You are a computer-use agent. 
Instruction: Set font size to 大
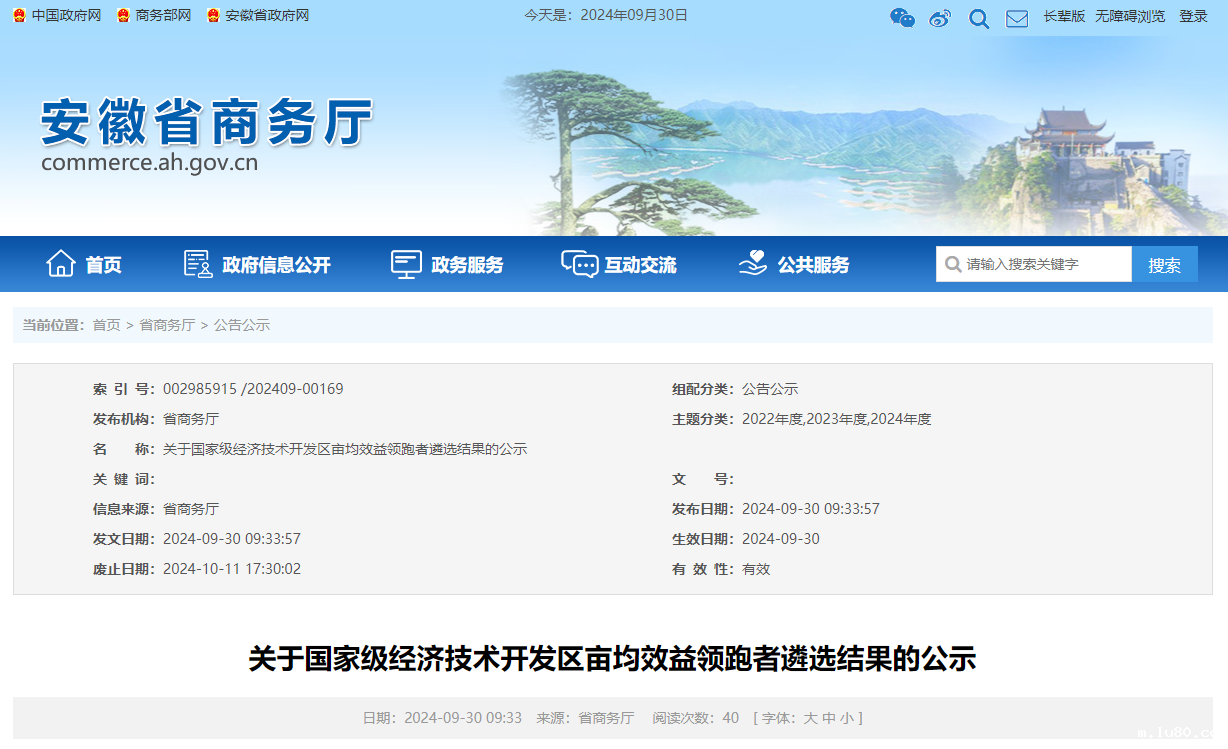811,718
